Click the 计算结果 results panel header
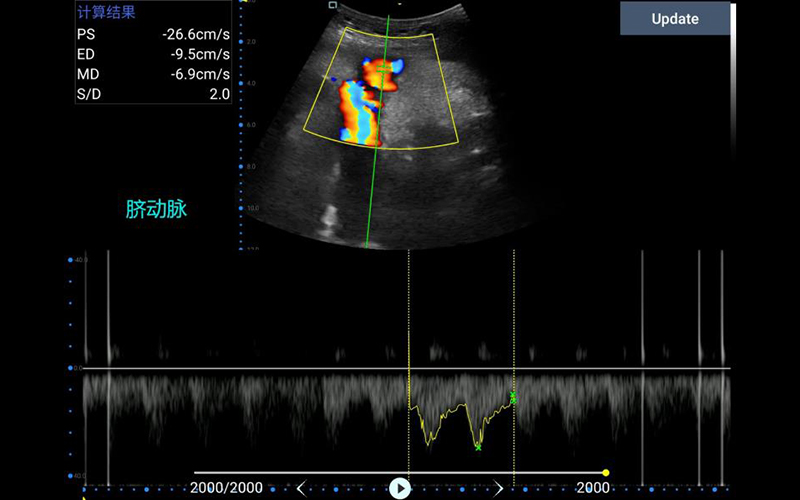Viewport: 800px width, 500px height. point(107,13)
